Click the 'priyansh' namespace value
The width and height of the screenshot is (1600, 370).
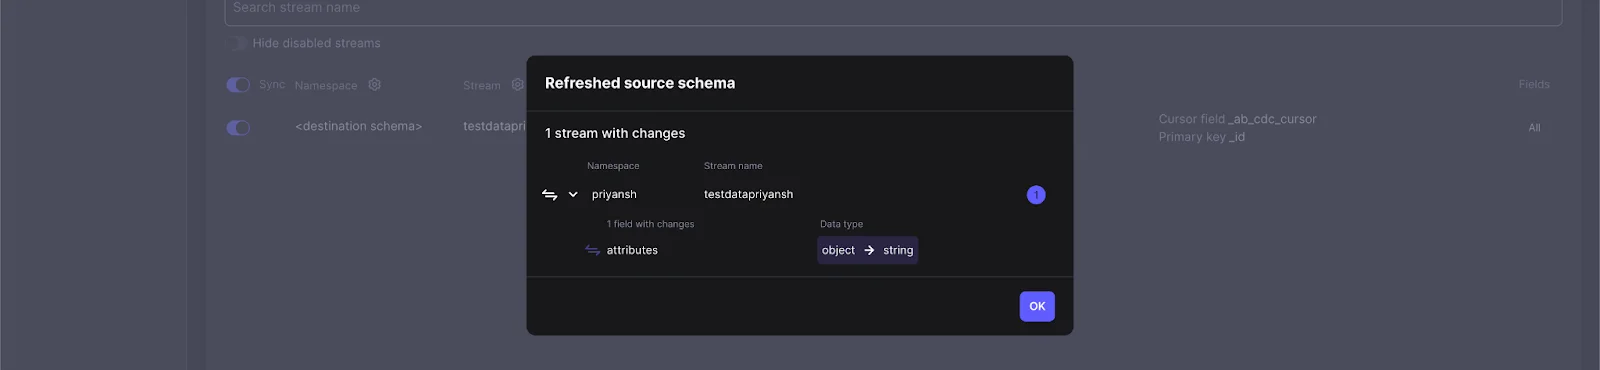614,194
